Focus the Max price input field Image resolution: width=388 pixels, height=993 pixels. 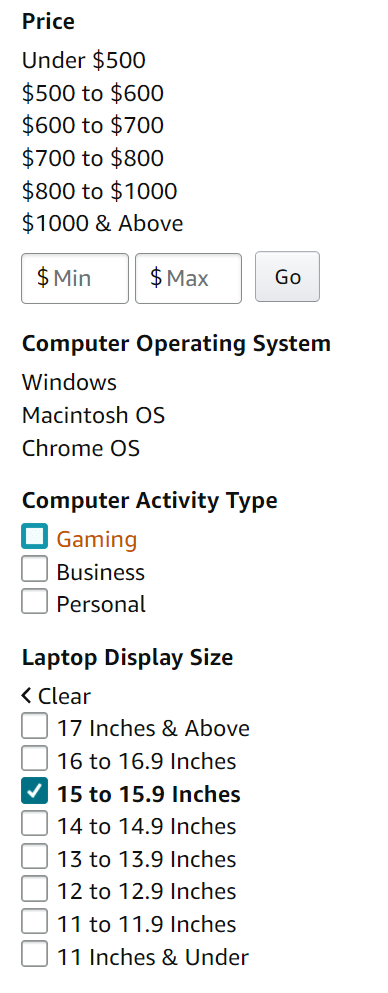pos(189,279)
